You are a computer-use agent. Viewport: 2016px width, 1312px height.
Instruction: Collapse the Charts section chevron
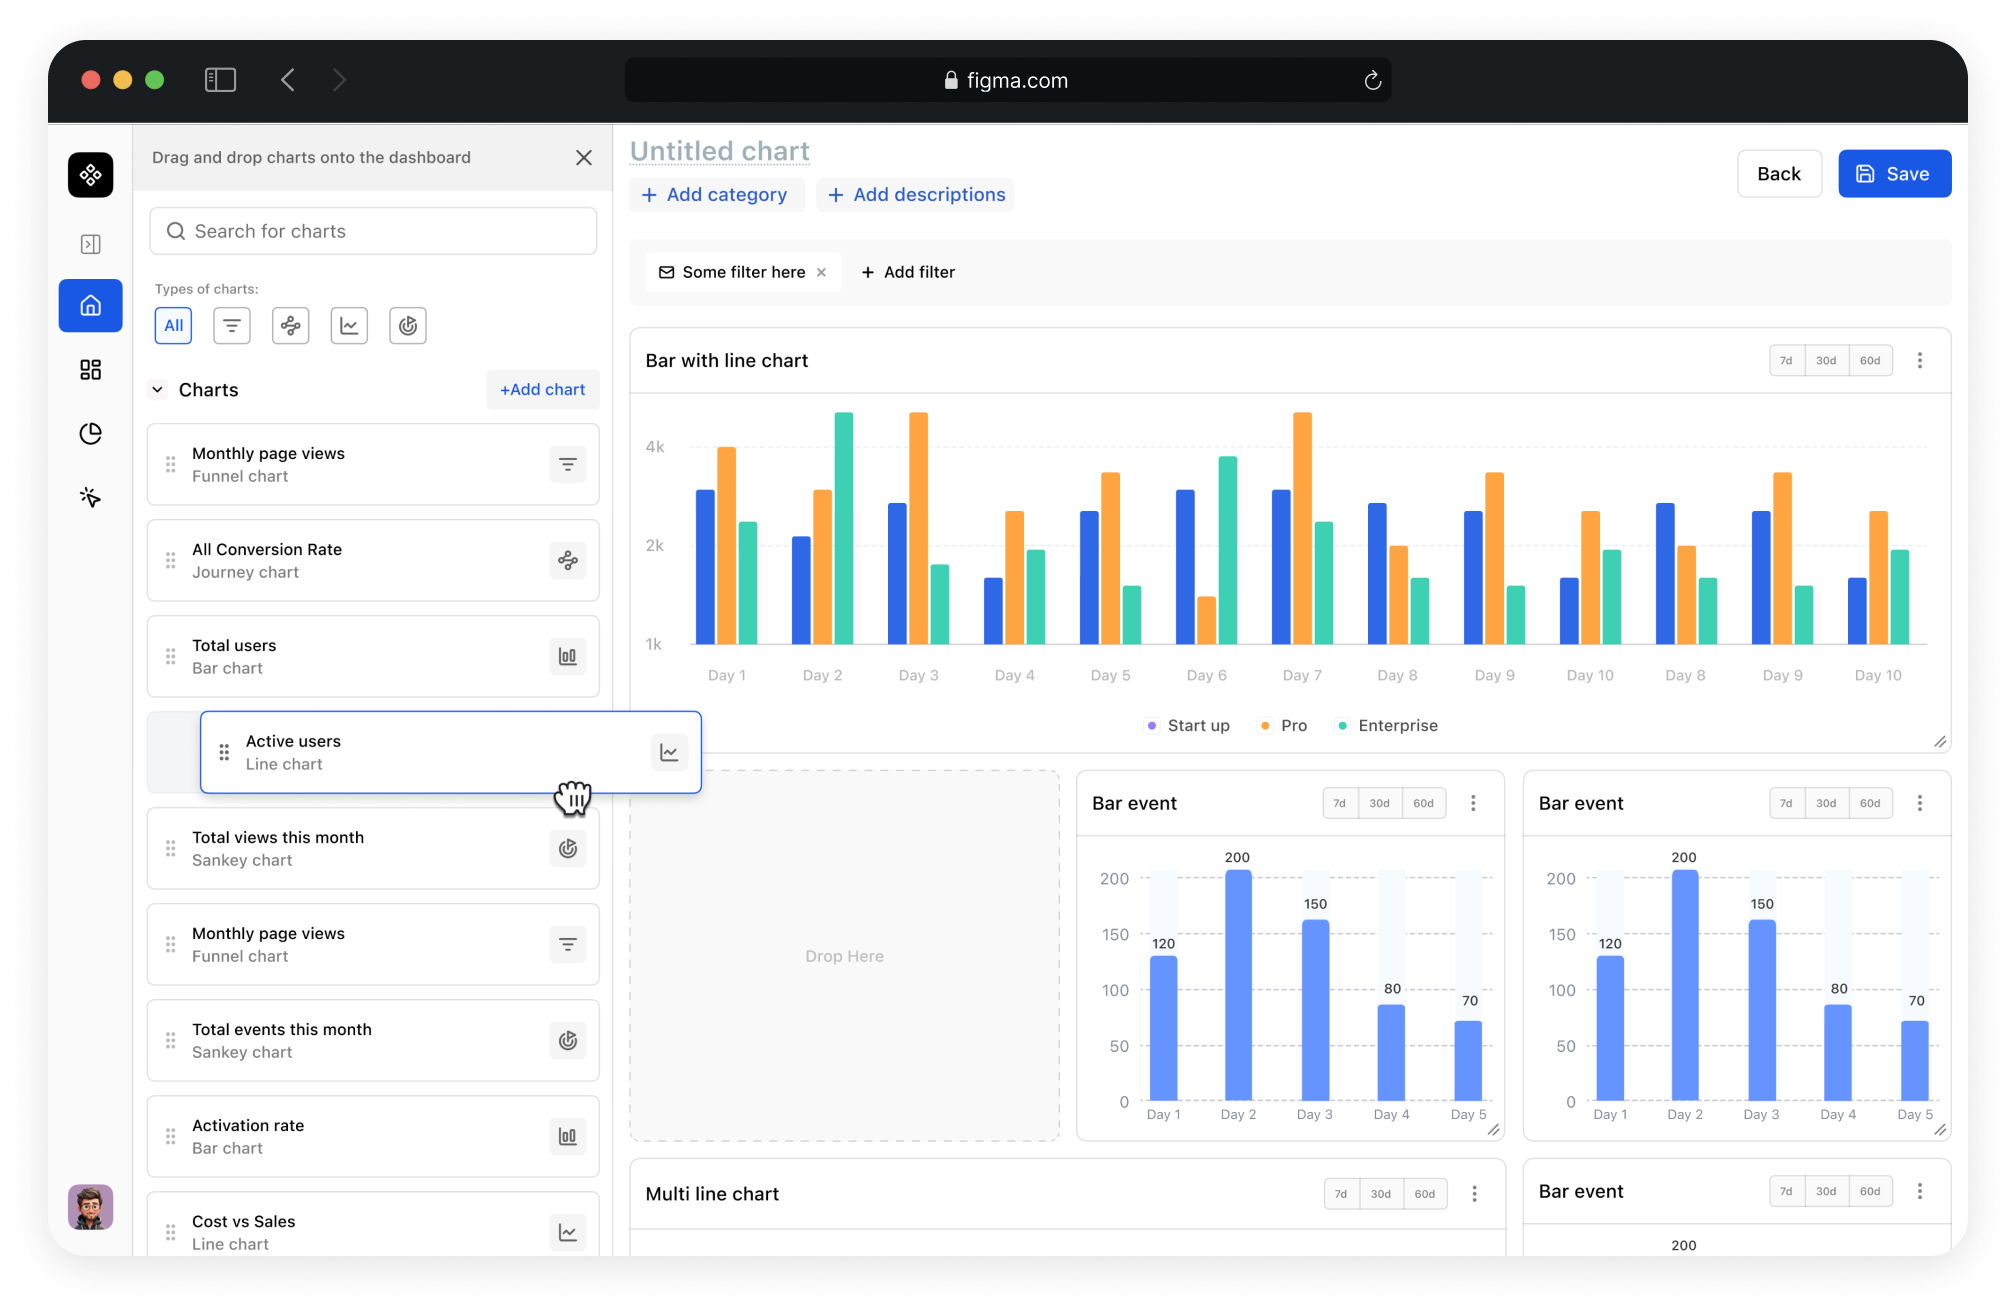coord(157,390)
